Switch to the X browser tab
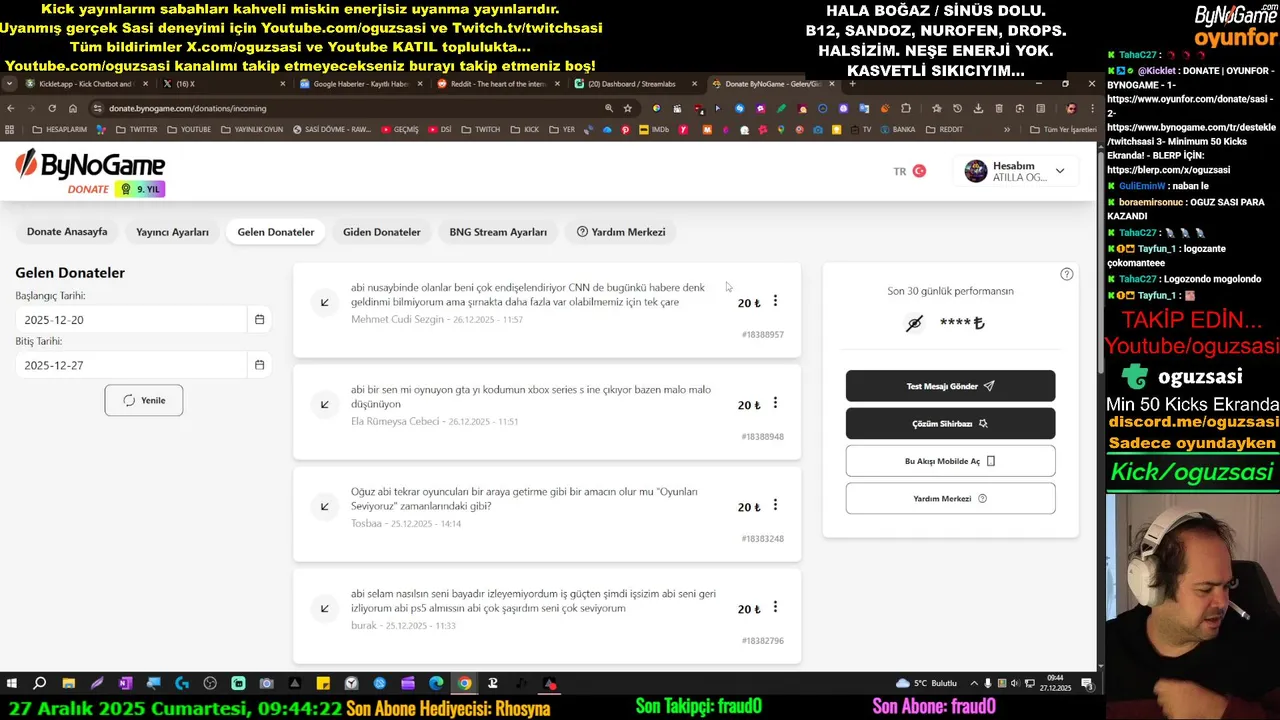The height and width of the screenshot is (720, 1280). click(x=223, y=84)
